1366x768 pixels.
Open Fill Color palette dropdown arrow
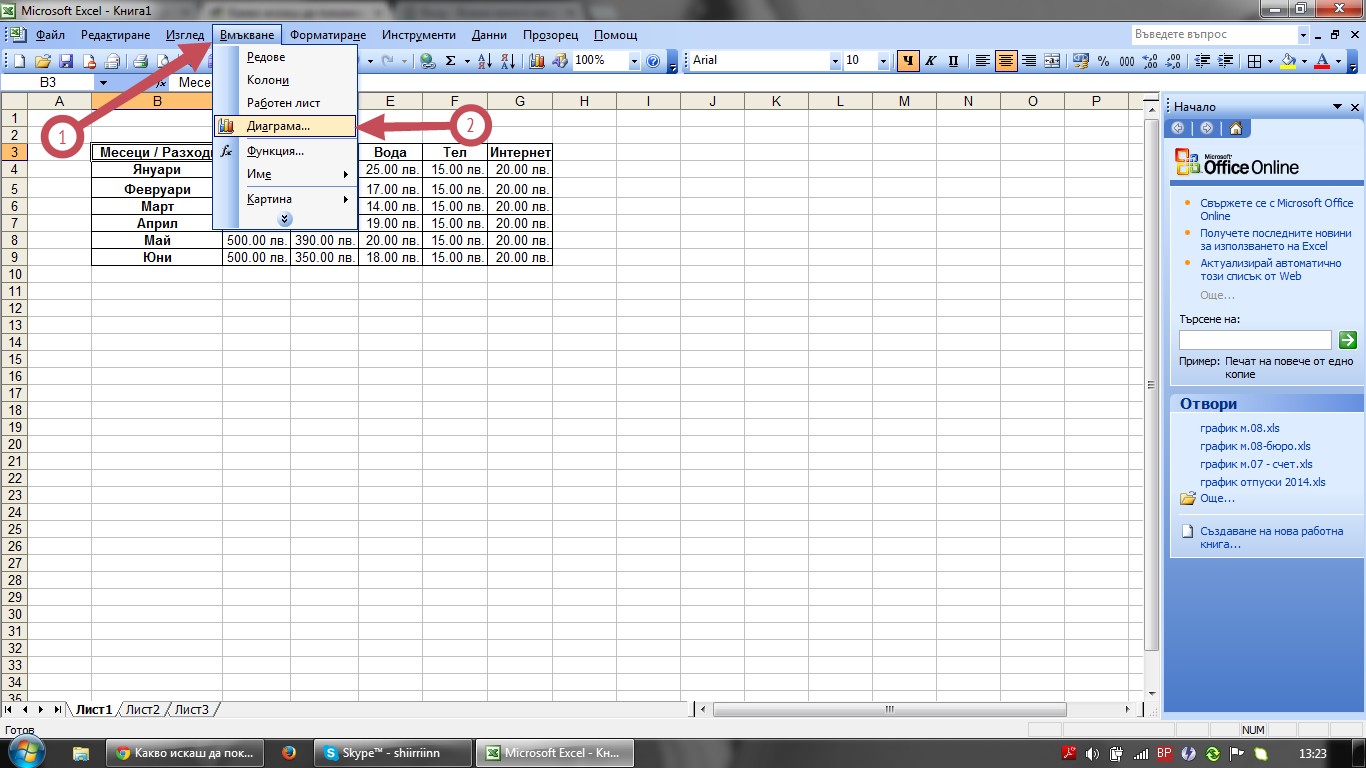[x=1305, y=61]
